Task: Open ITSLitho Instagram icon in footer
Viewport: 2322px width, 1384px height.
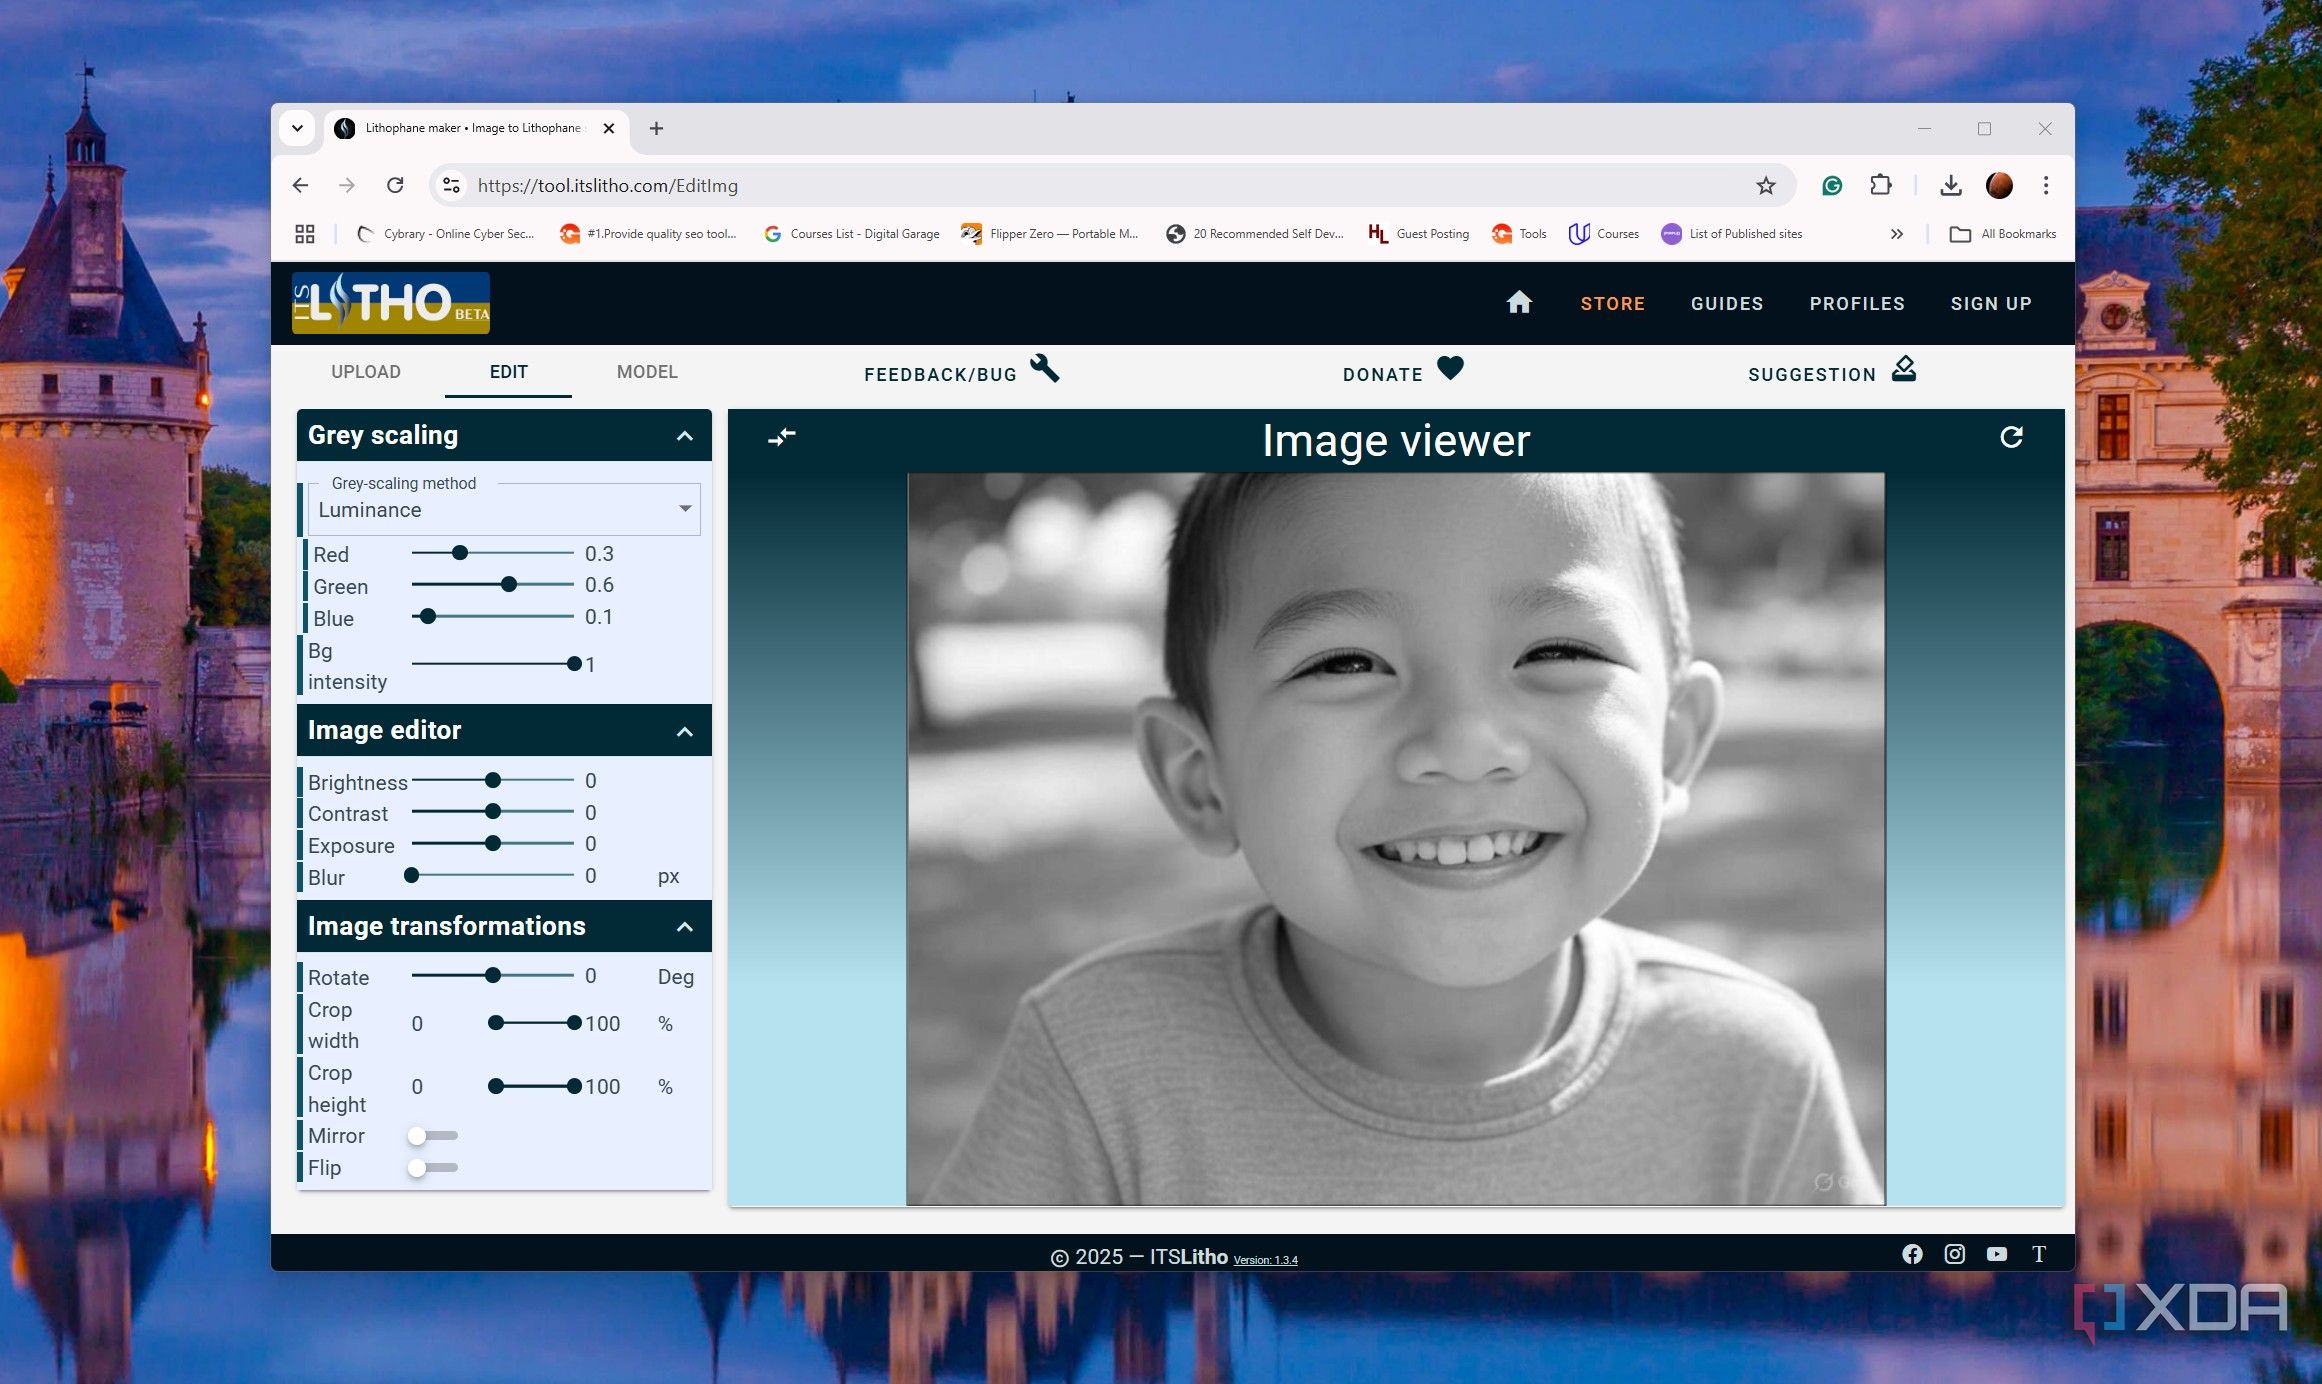Action: (1954, 1254)
